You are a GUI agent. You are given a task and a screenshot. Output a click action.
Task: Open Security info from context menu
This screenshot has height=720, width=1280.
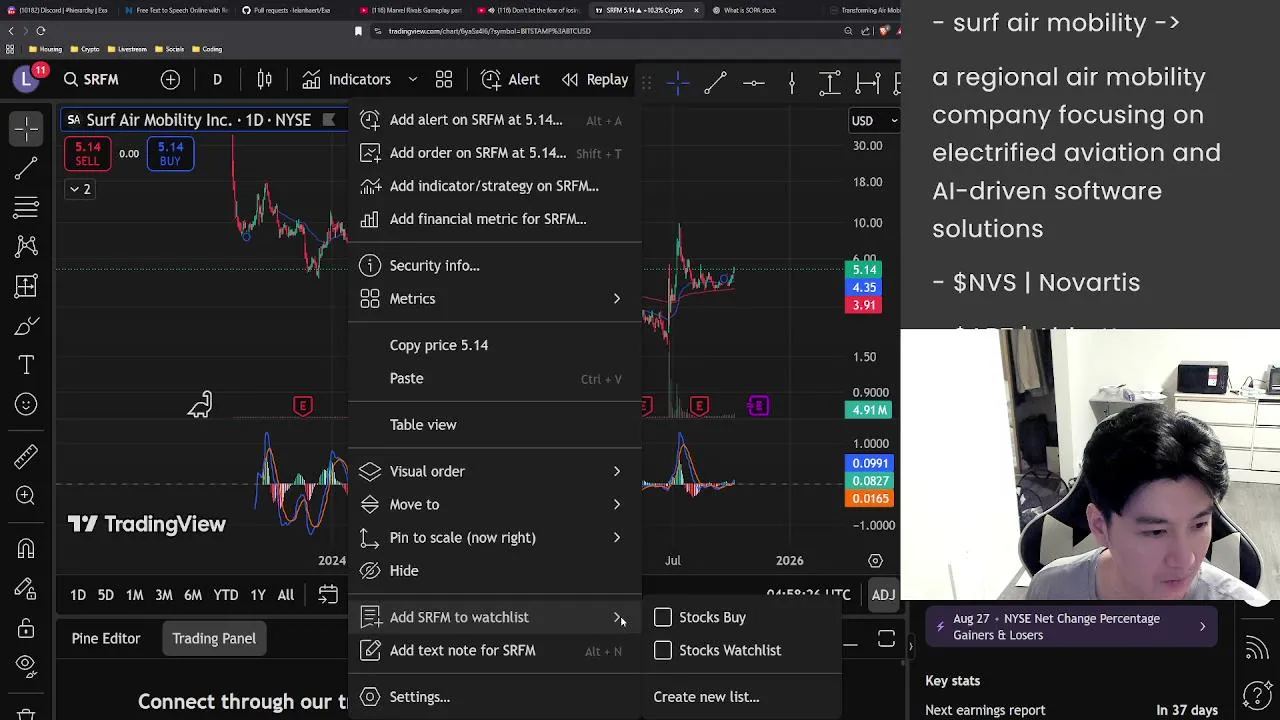pos(495,266)
